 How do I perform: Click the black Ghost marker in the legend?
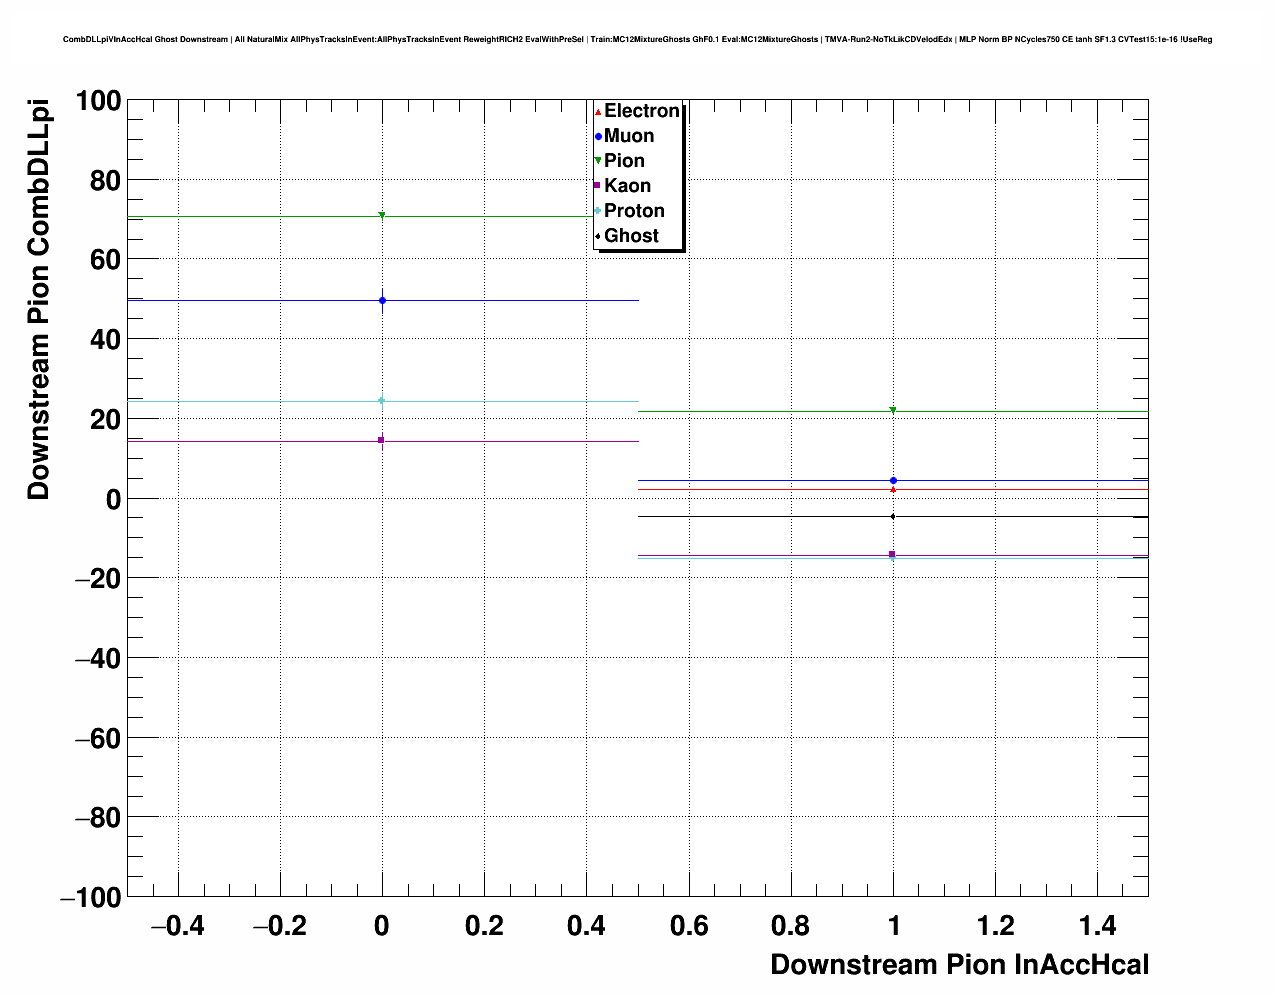point(598,236)
